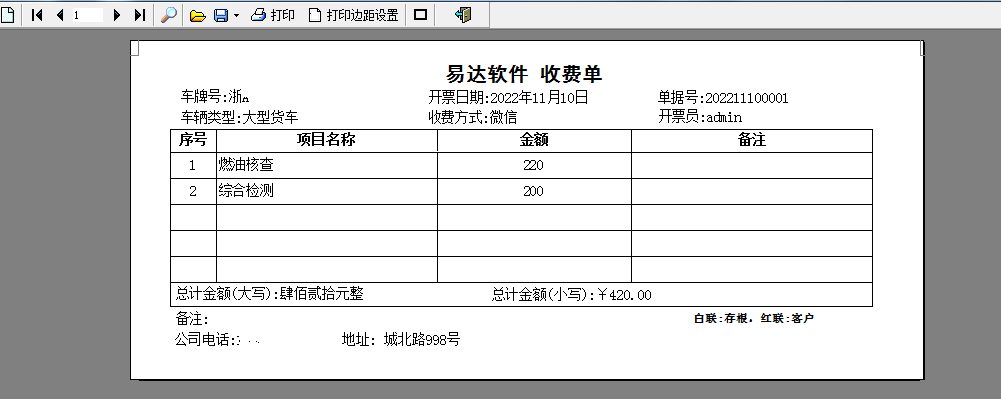Image resolution: width=1001 pixels, height=399 pixels.
Task: Click the 车牌号 license plate text
Action: 214,97
